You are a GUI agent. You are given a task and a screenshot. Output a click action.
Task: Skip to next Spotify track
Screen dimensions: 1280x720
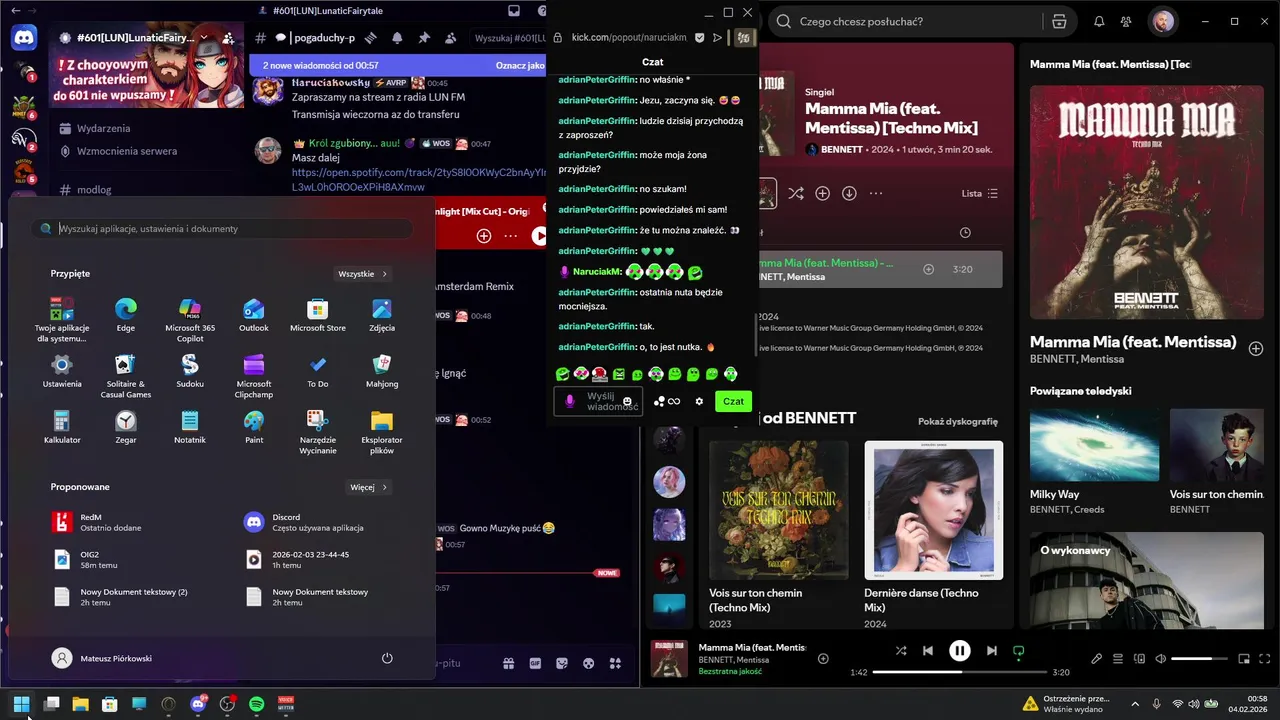(x=991, y=650)
